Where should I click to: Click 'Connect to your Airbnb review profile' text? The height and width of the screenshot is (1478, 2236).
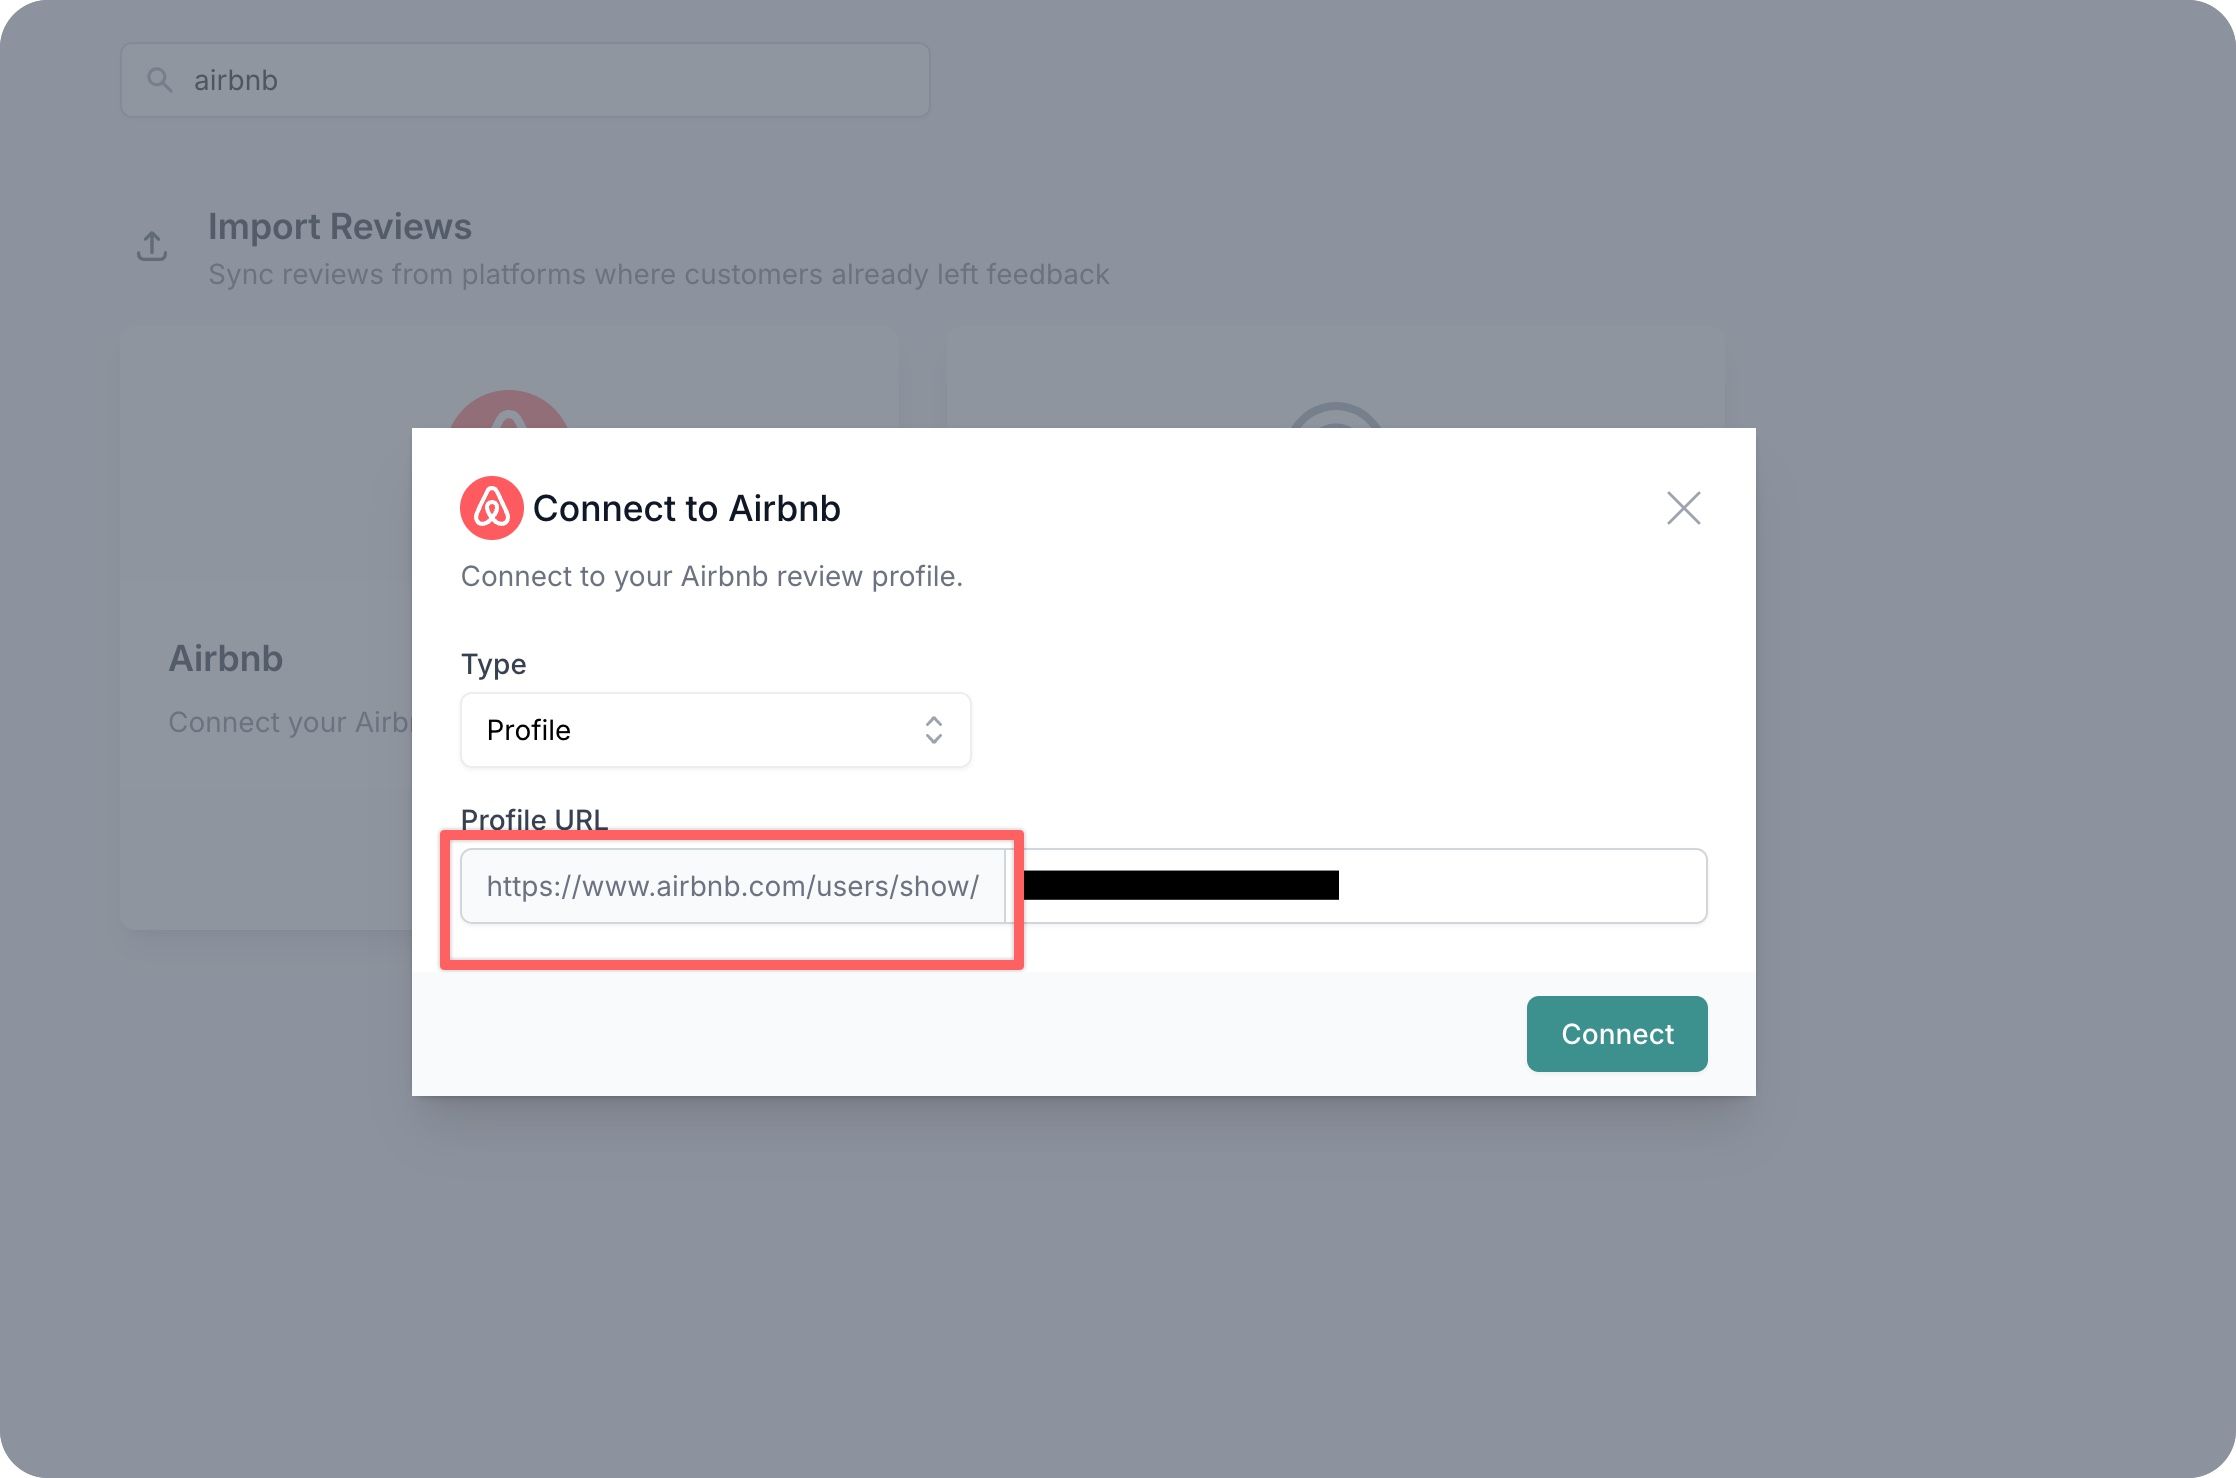pos(712,576)
